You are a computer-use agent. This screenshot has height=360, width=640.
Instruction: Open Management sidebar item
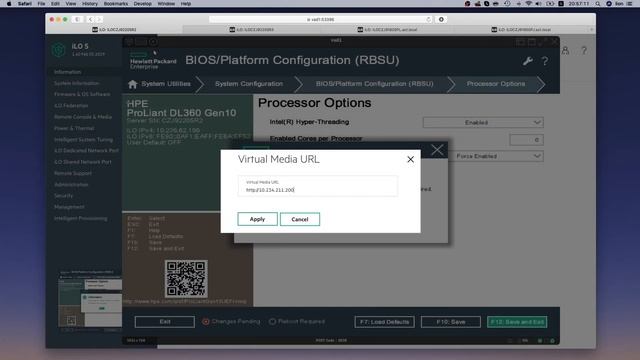69,207
